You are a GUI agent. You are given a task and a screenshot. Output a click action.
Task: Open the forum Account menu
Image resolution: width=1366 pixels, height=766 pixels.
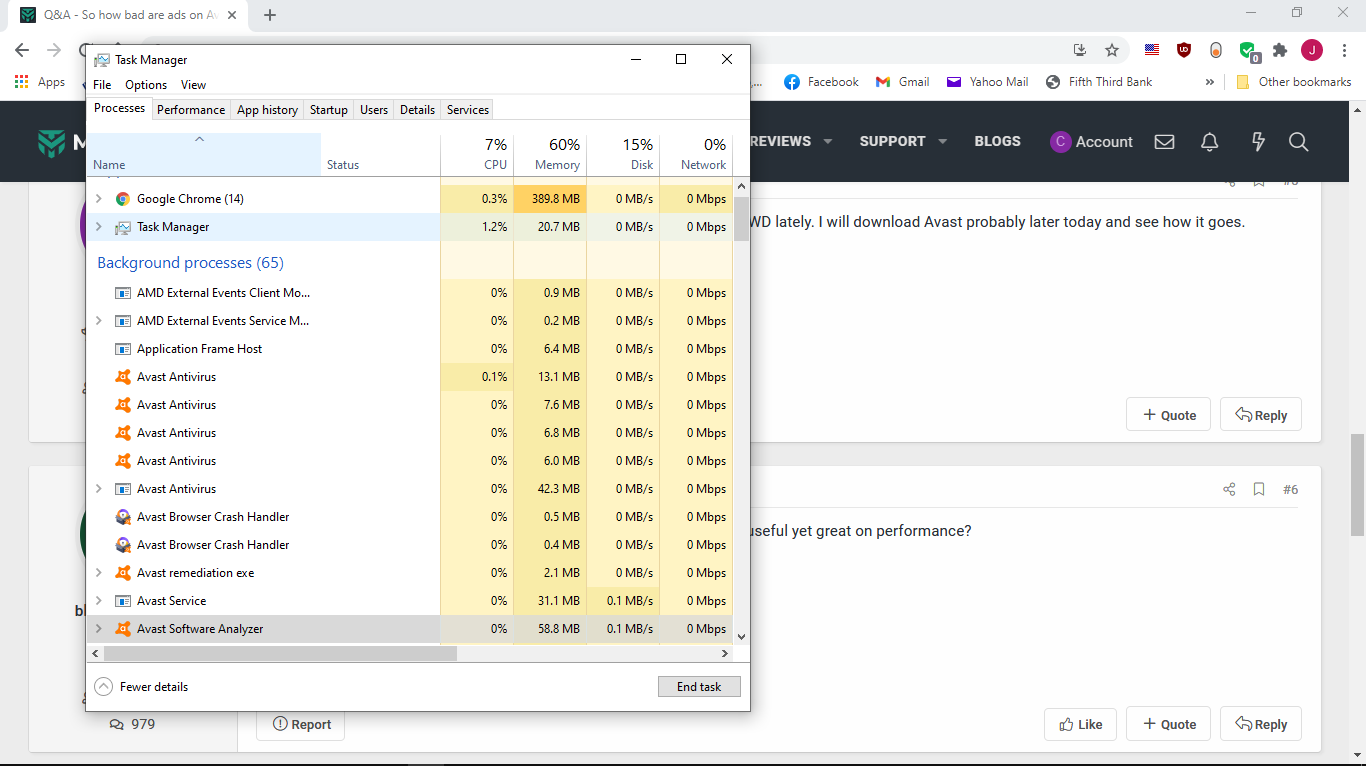point(1091,142)
